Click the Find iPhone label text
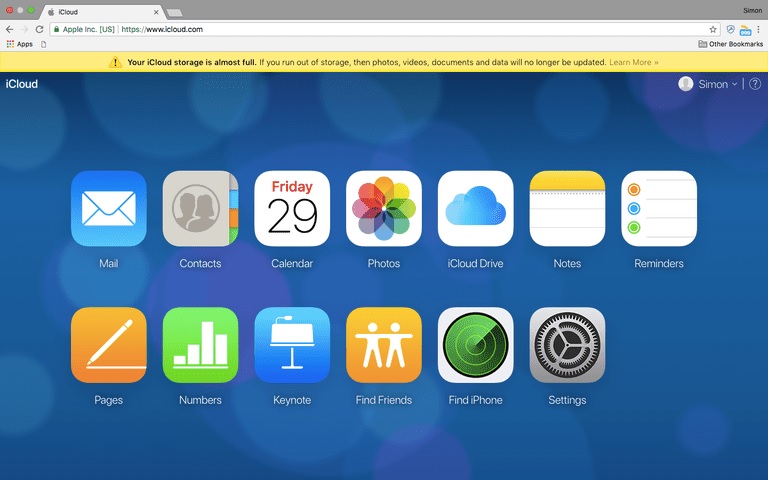Viewport: 768px width, 480px height. [476, 400]
